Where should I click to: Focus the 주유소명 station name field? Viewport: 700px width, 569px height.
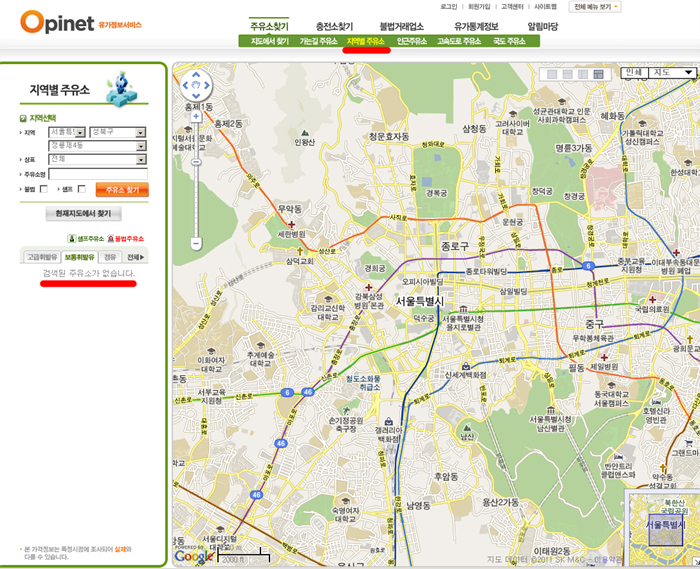[98, 174]
